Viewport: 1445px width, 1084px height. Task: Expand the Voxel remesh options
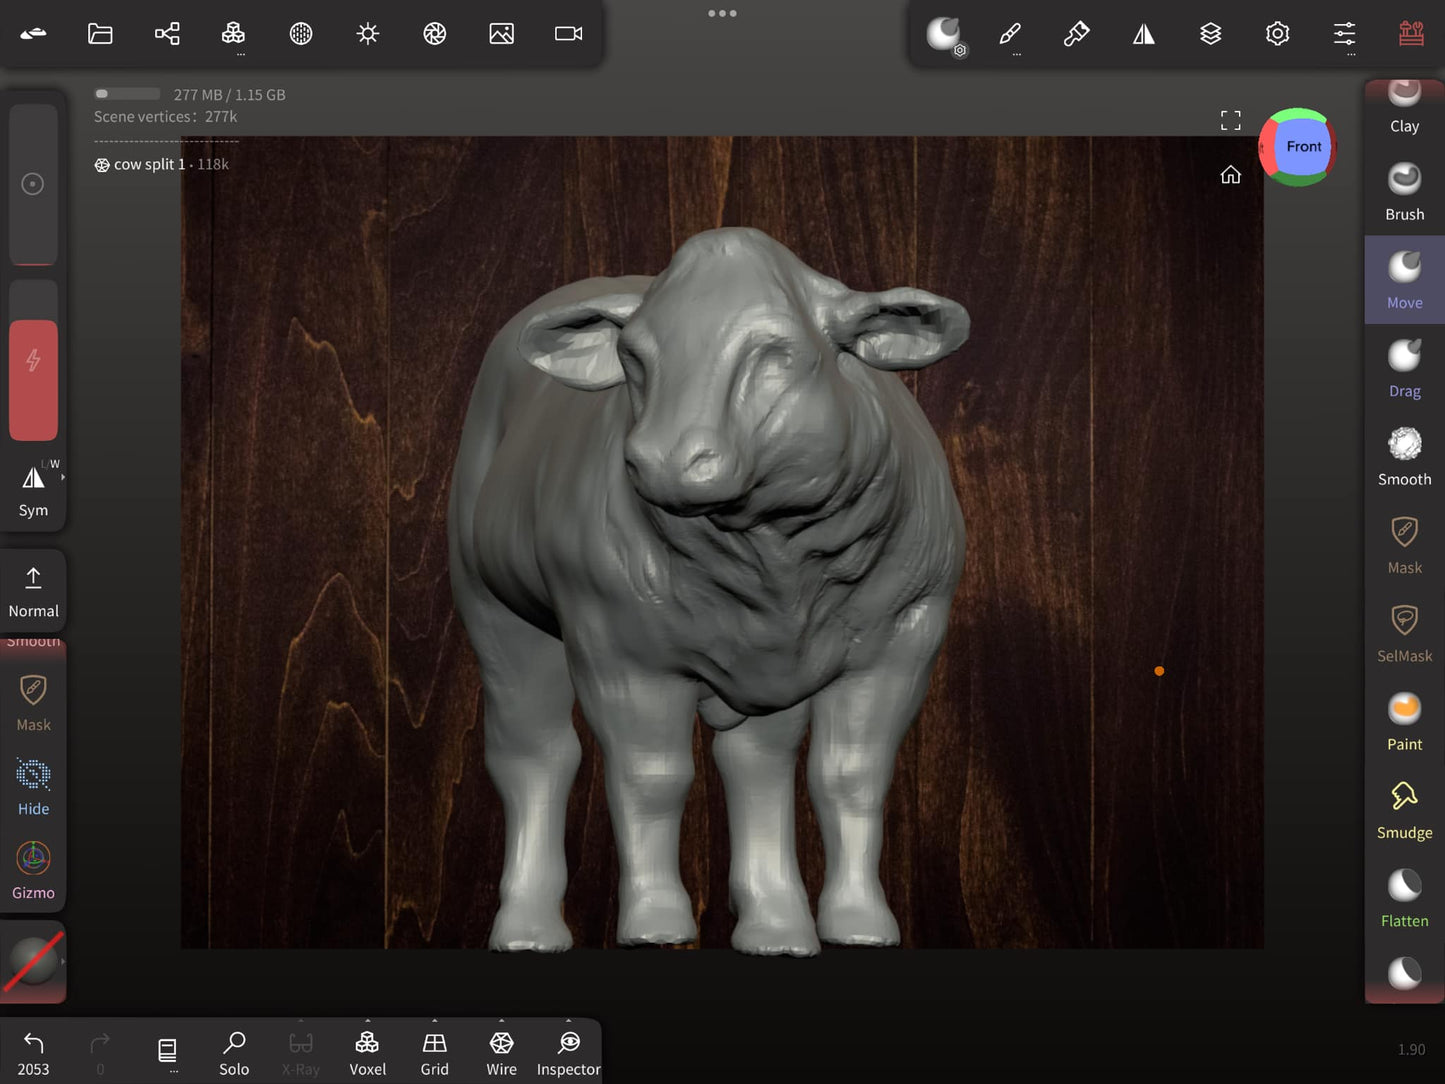[367, 1053]
